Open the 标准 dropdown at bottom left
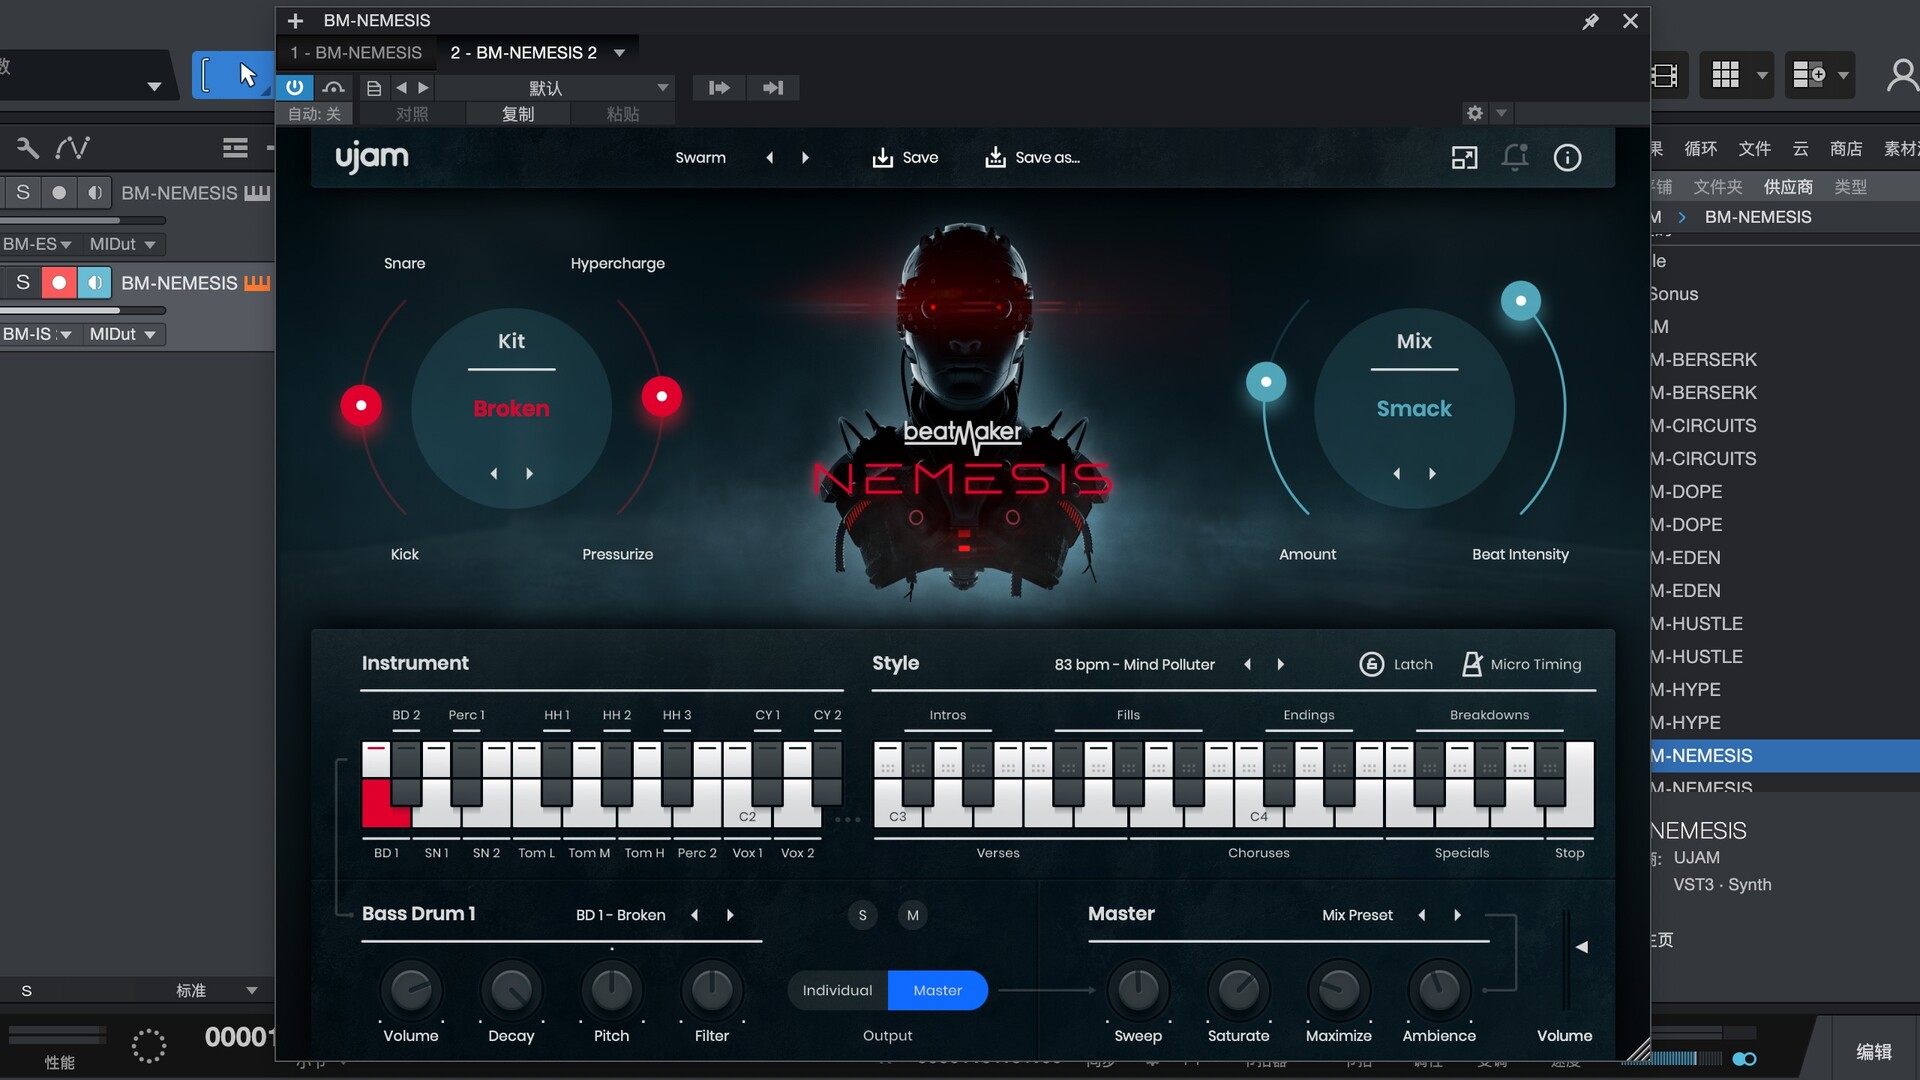 [x=216, y=990]
